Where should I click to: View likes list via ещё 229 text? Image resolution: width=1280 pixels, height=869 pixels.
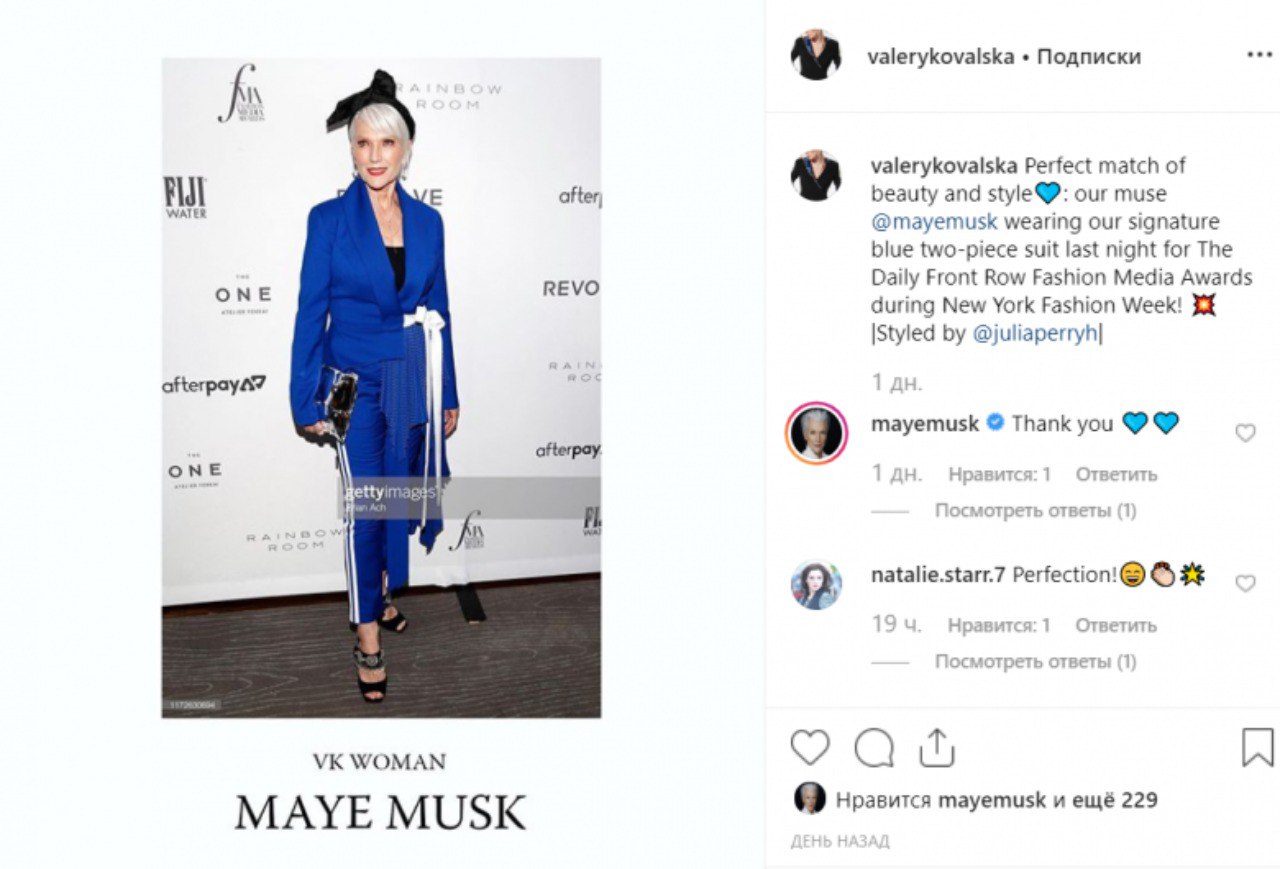click(1115, 799)
